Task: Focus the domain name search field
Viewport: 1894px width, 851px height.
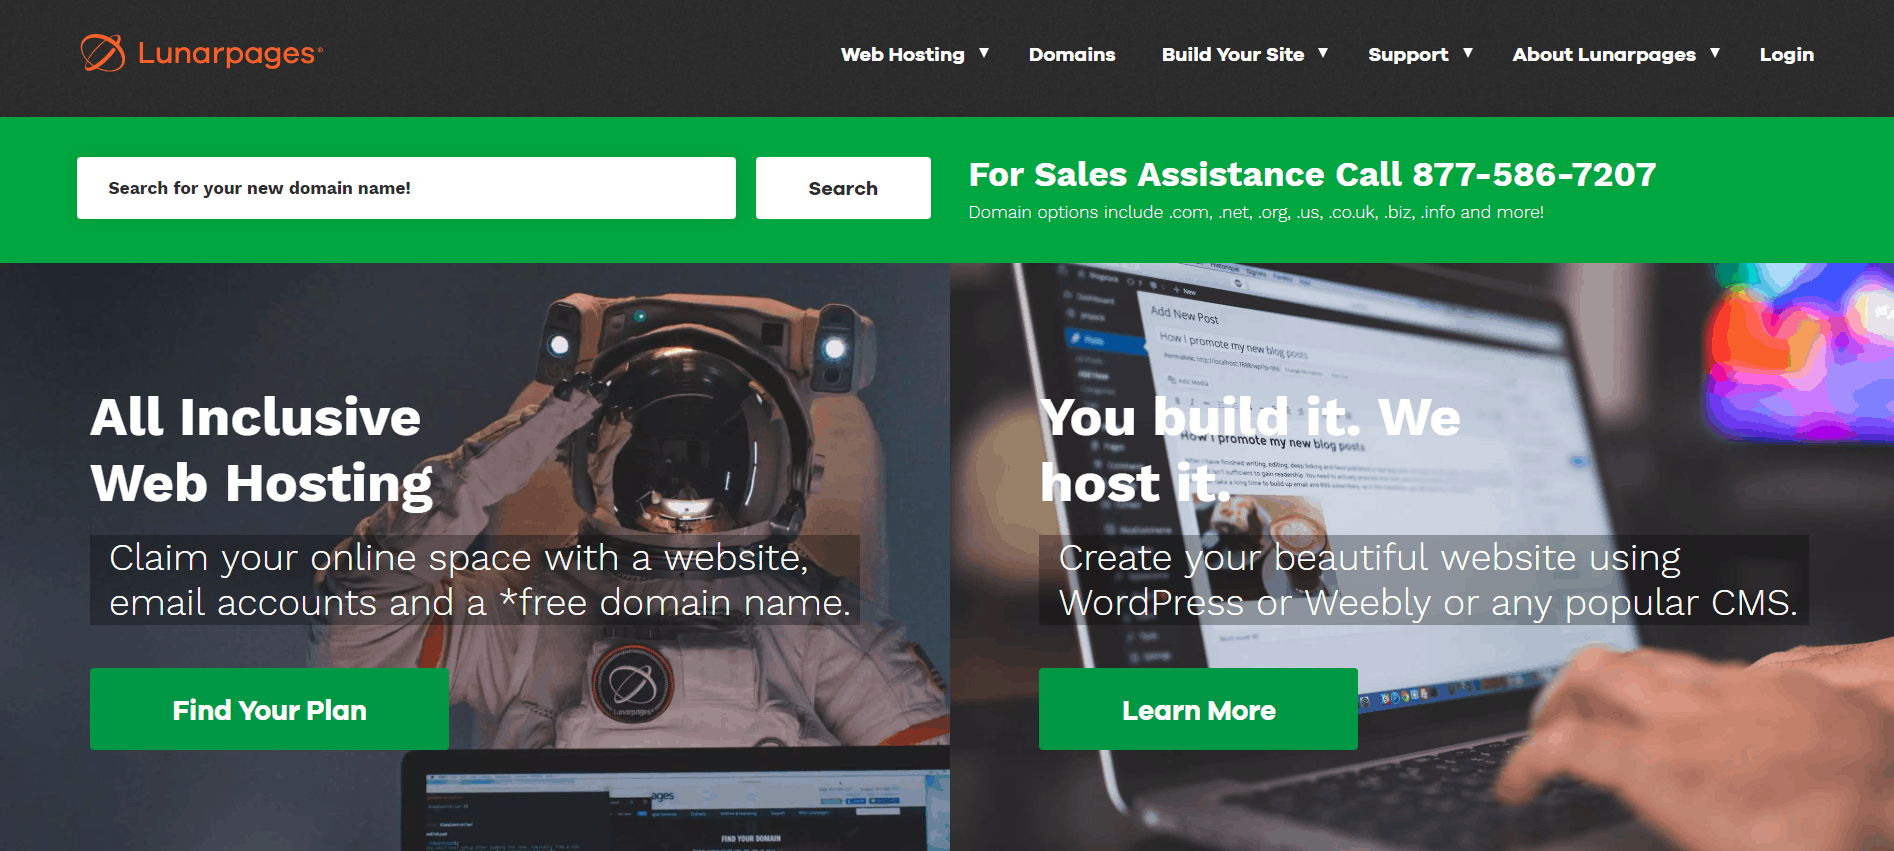Action: pos(406,188)
